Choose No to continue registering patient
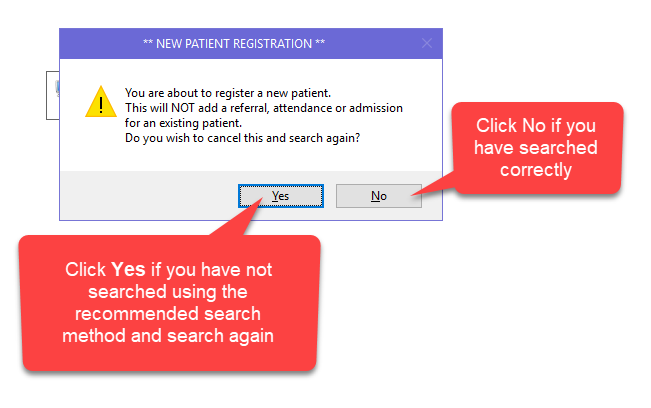Image resolution: width=651 pixels, height=408 pixels. point(379,196)
